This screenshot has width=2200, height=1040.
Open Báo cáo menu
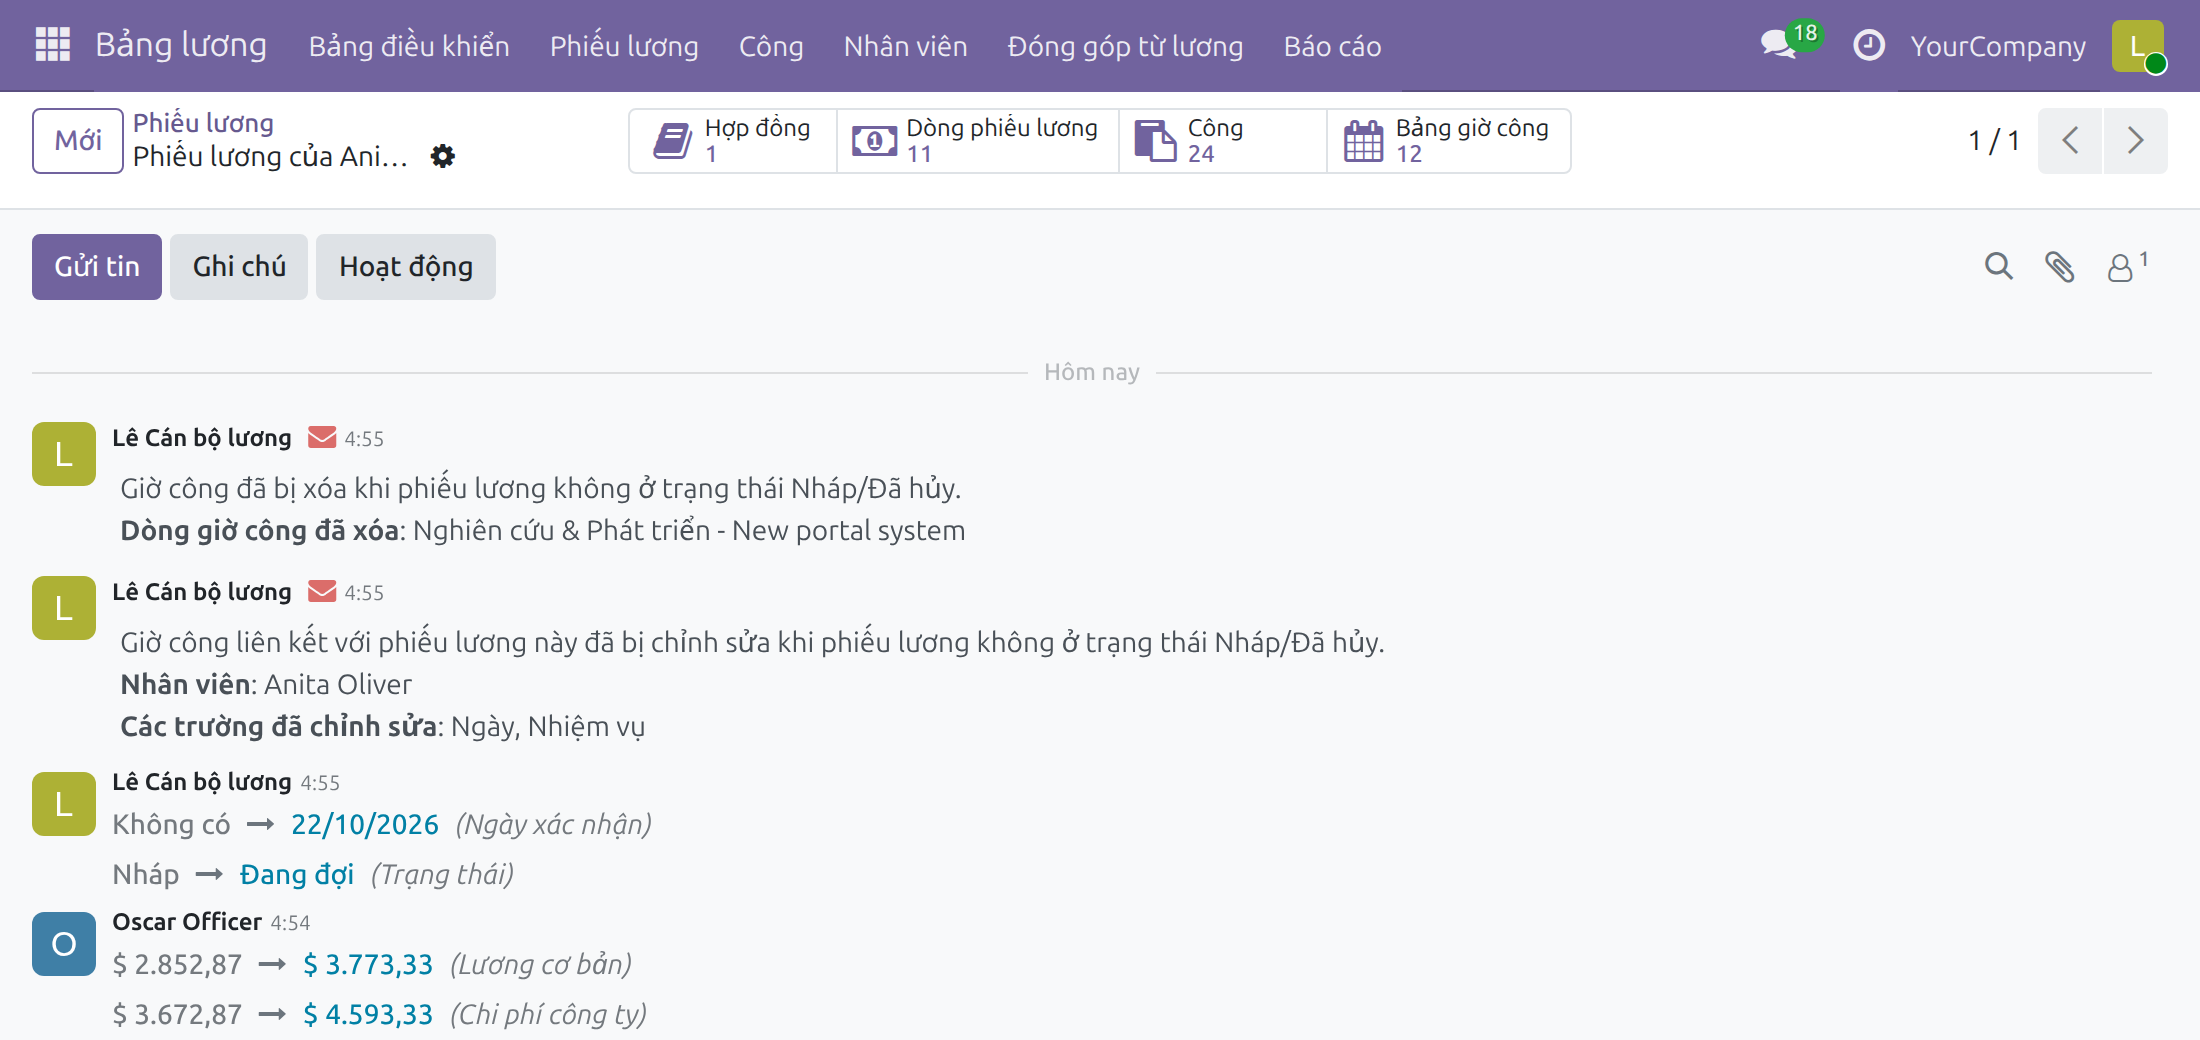coord(1332,46)
